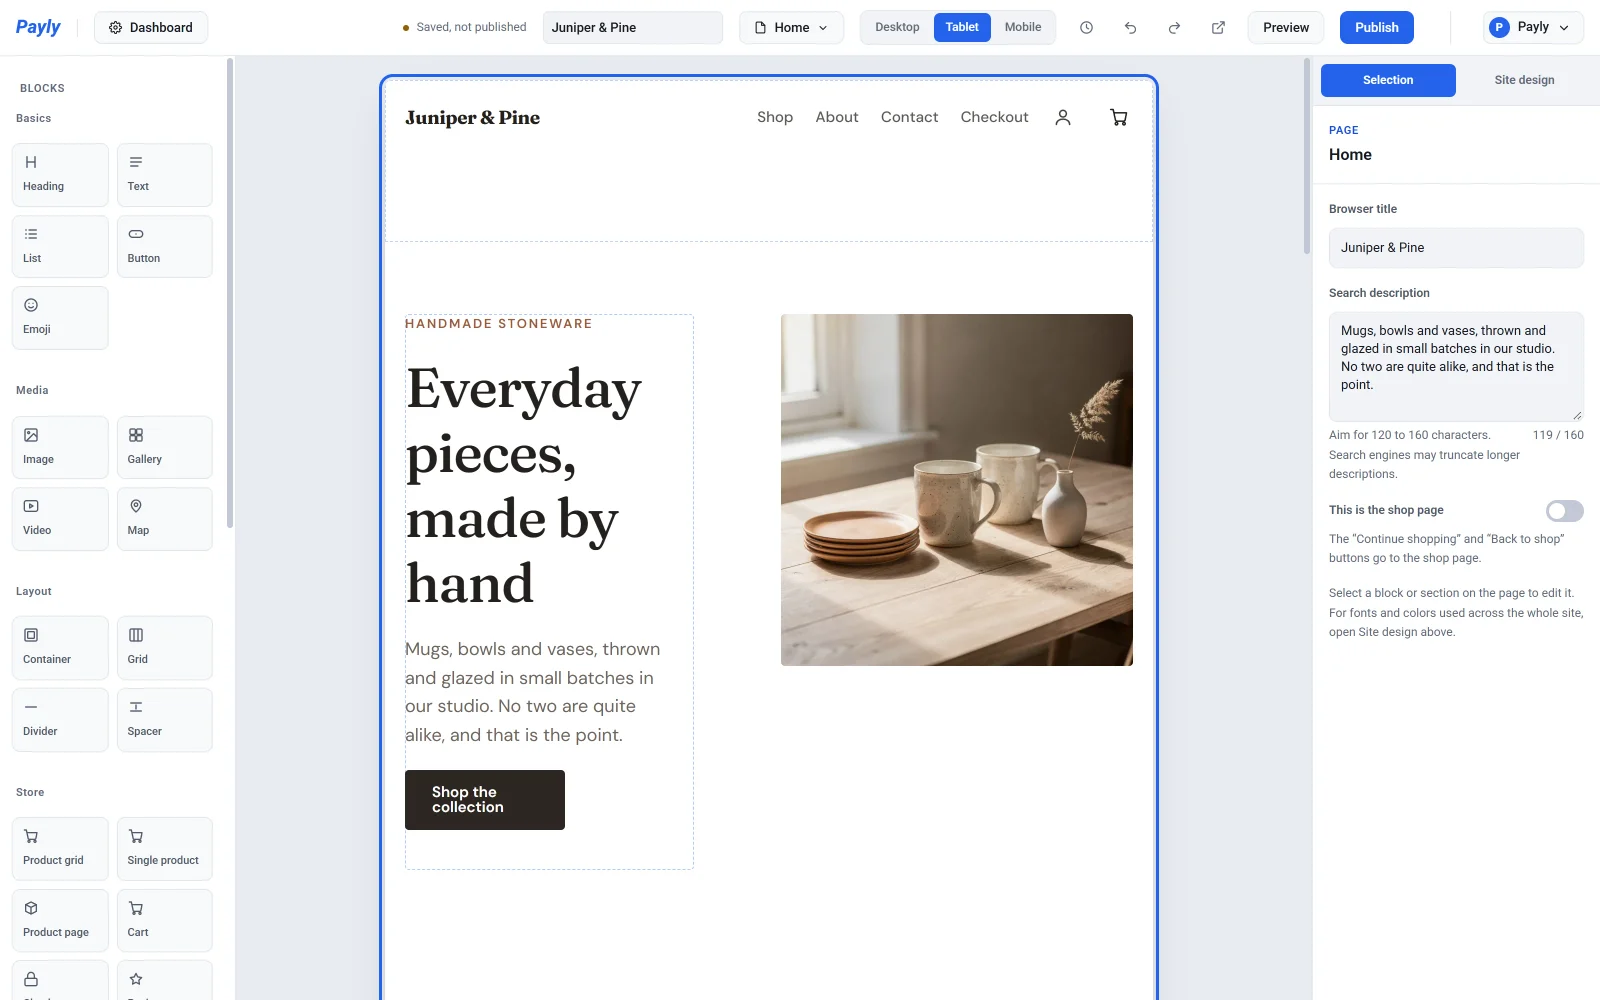This screenshot has height=1000, width=1600.
Task: Redo the last change
Action: coord(1174,28)
